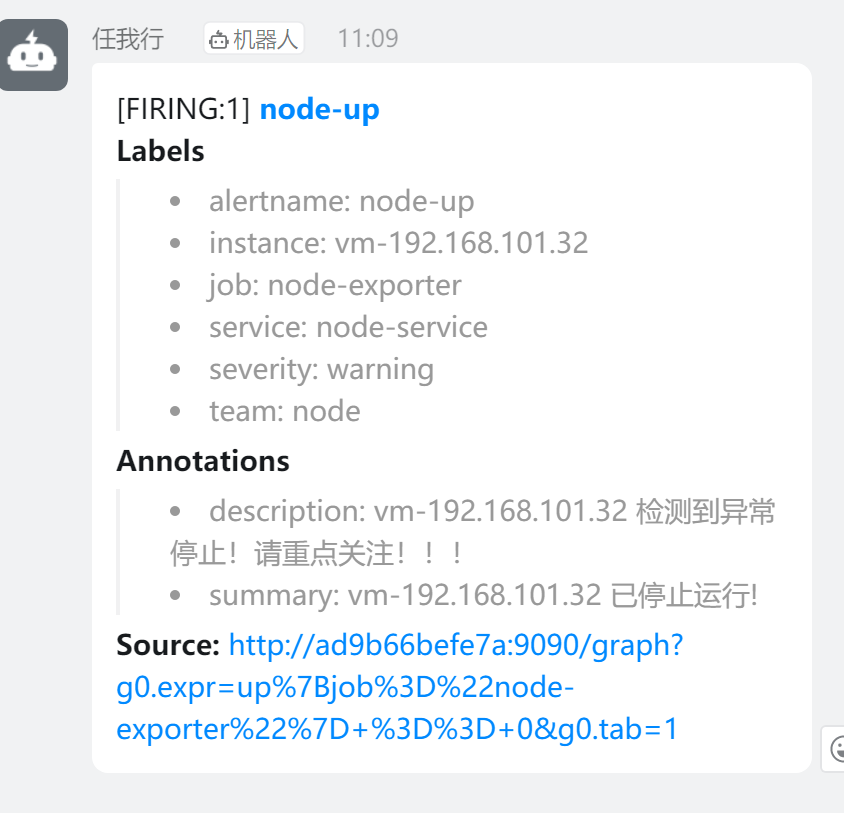844x813 pixels.
Task: Click the 11:09 message timestamp
Action: click(368, 39)
